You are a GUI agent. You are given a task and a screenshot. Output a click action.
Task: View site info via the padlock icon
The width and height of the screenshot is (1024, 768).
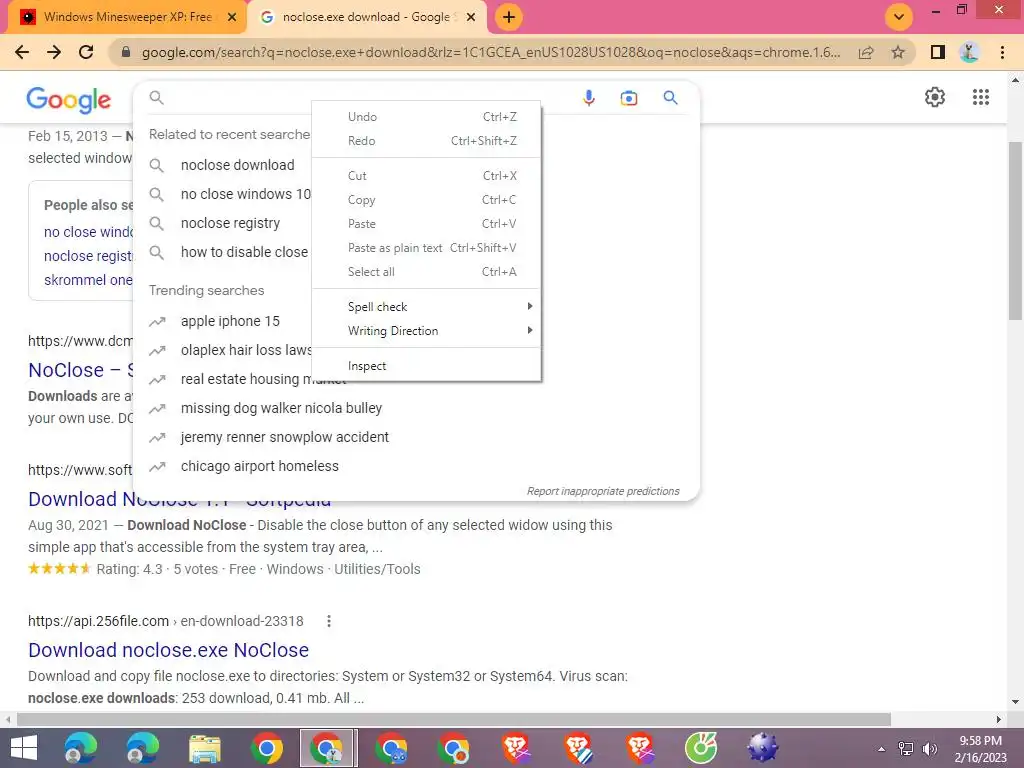point(126,52)
